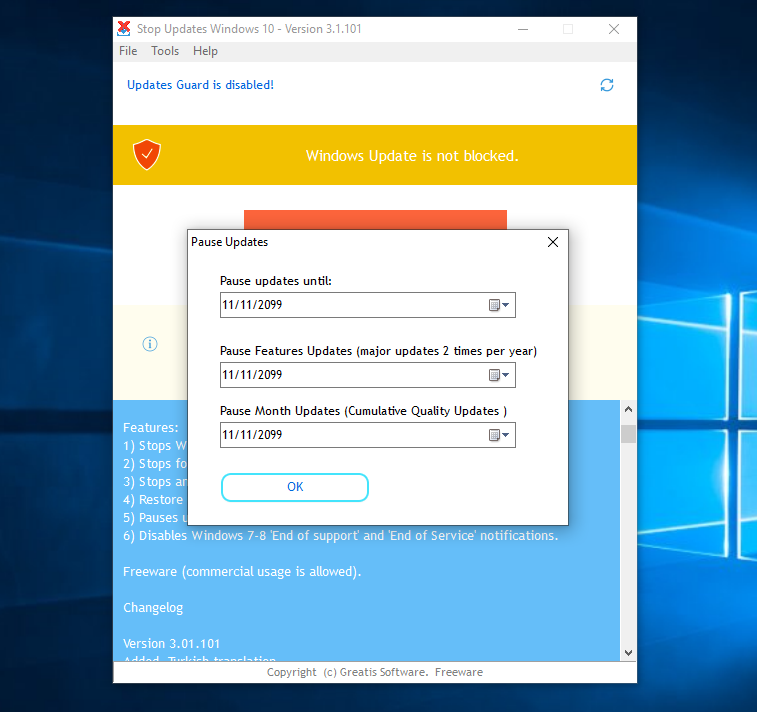Open calendar for Pause Features Updates

point(499,375)
